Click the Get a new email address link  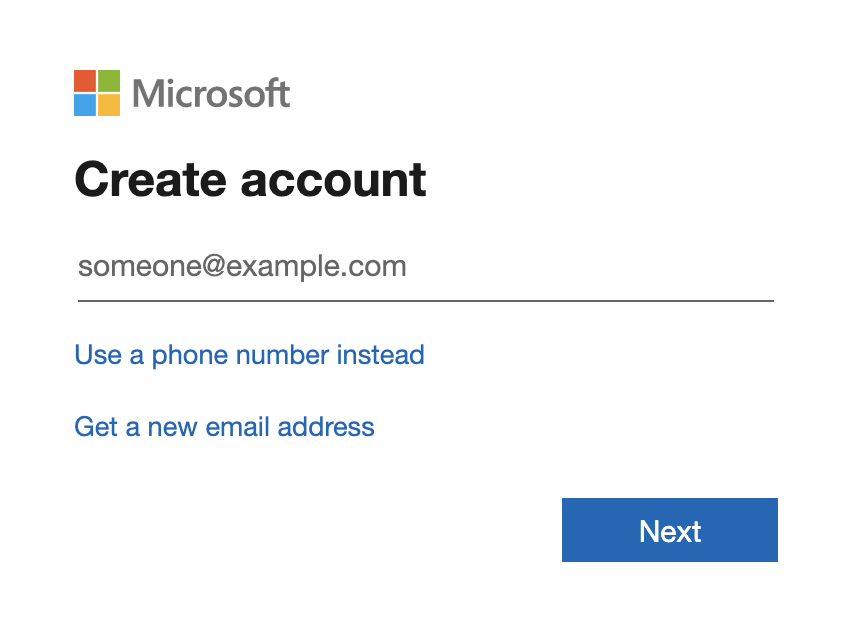click(x=224, y=427)
